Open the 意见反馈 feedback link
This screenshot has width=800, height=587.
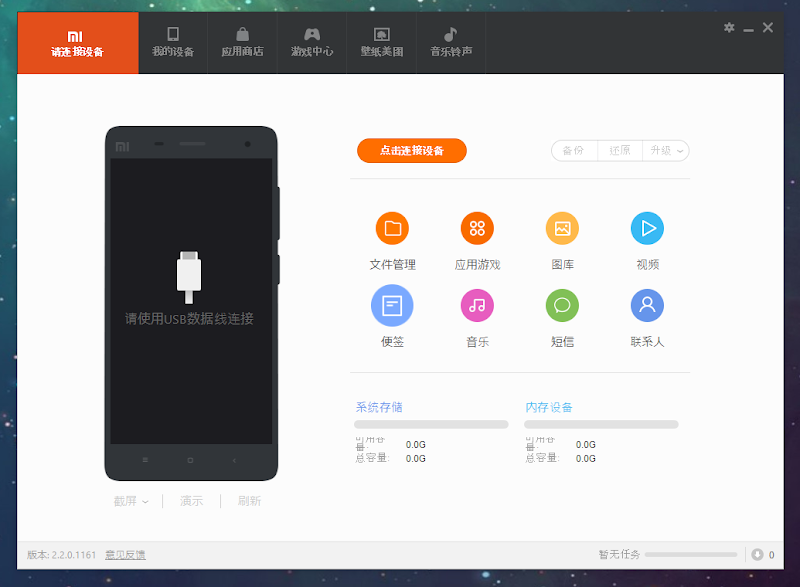coord(126,554)
